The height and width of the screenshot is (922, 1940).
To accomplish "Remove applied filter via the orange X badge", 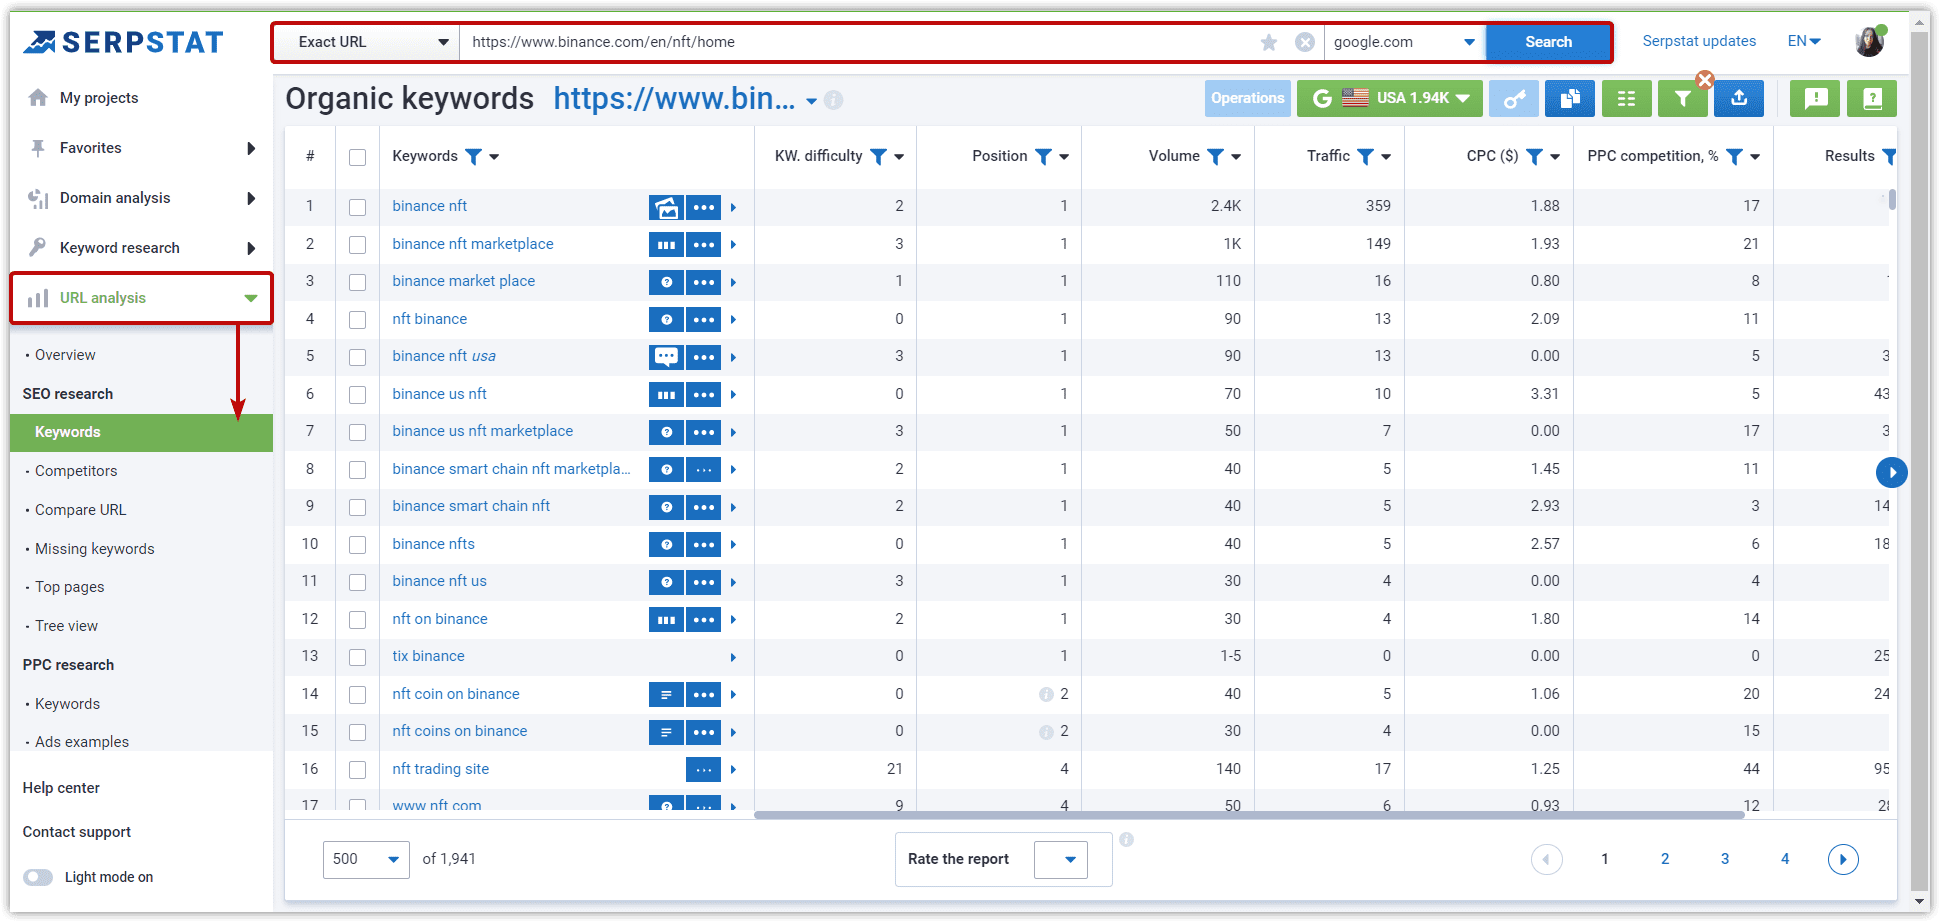I will (x=1705, y=80).
